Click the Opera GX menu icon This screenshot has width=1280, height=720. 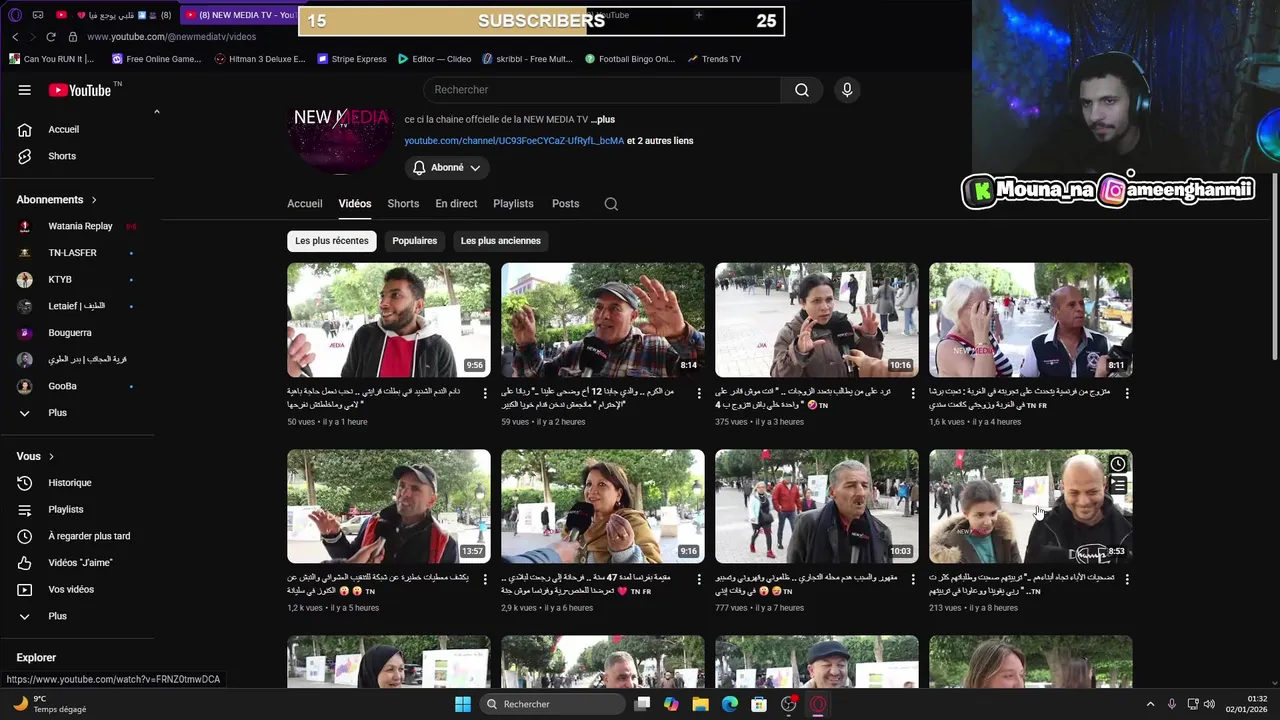click(15, 15)
